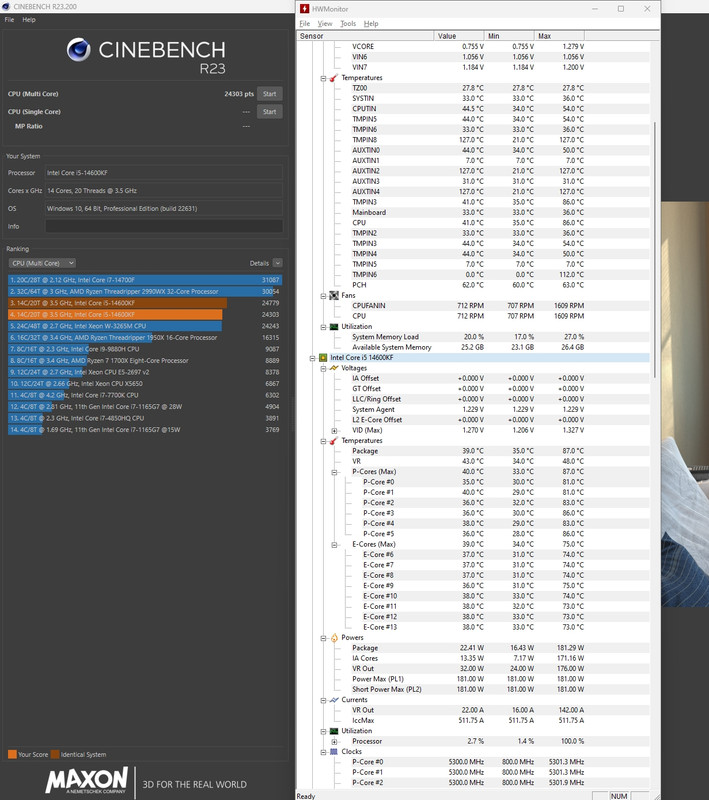Click the fan icon beside Fans

(x=334, y=295)
